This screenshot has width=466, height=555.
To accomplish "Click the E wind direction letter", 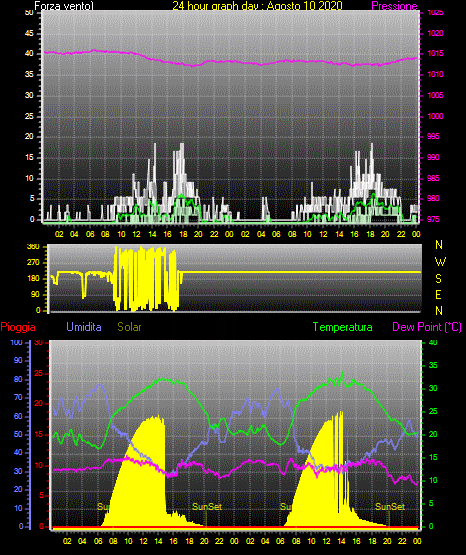I will (438, 294).
